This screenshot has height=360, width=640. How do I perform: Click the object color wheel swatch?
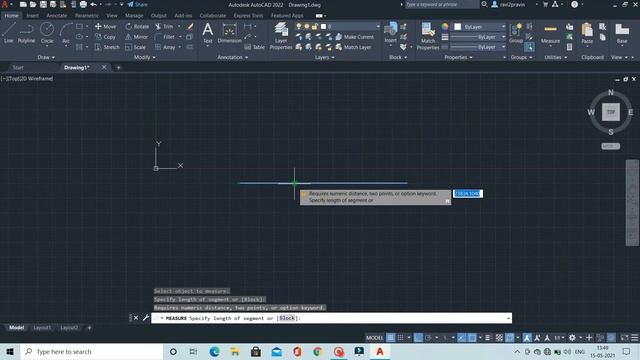click(x=444, y=27)
